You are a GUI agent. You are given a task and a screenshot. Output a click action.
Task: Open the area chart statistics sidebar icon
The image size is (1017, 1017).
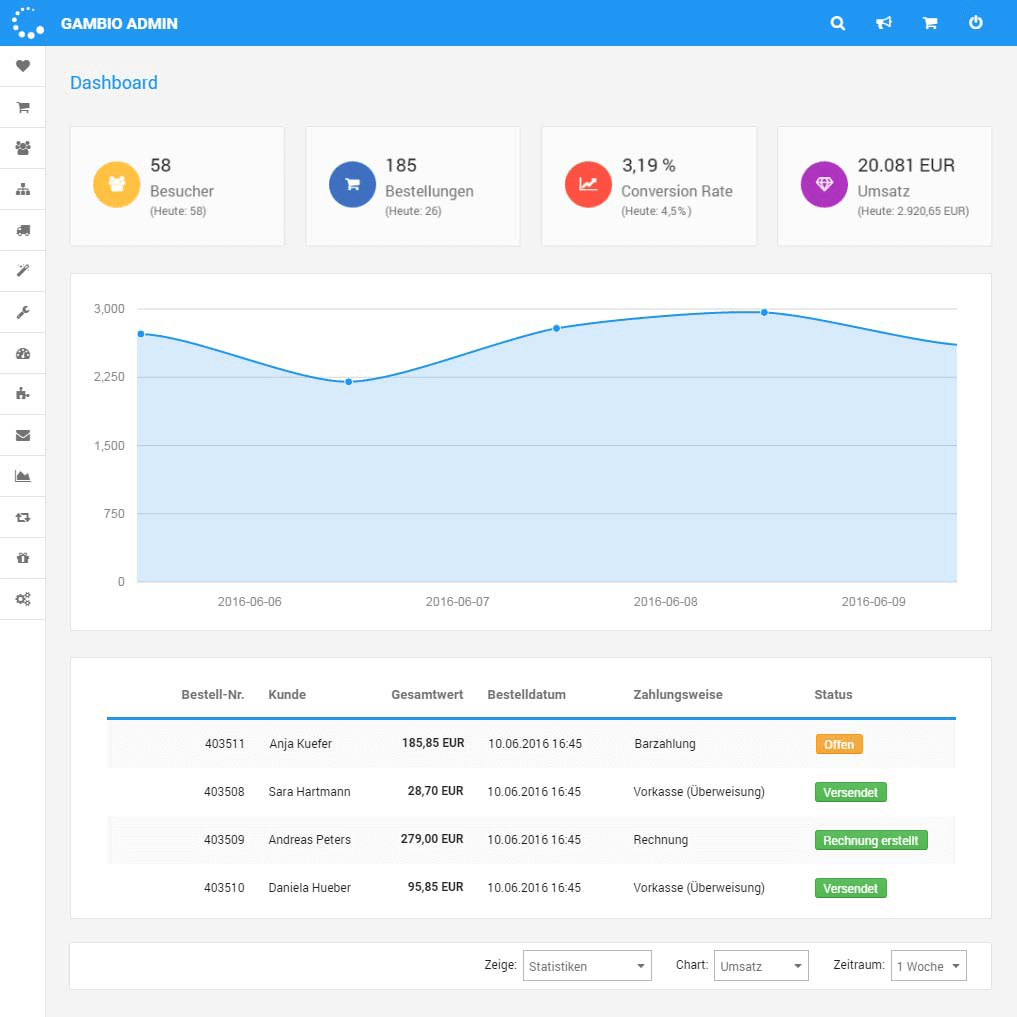23,476
